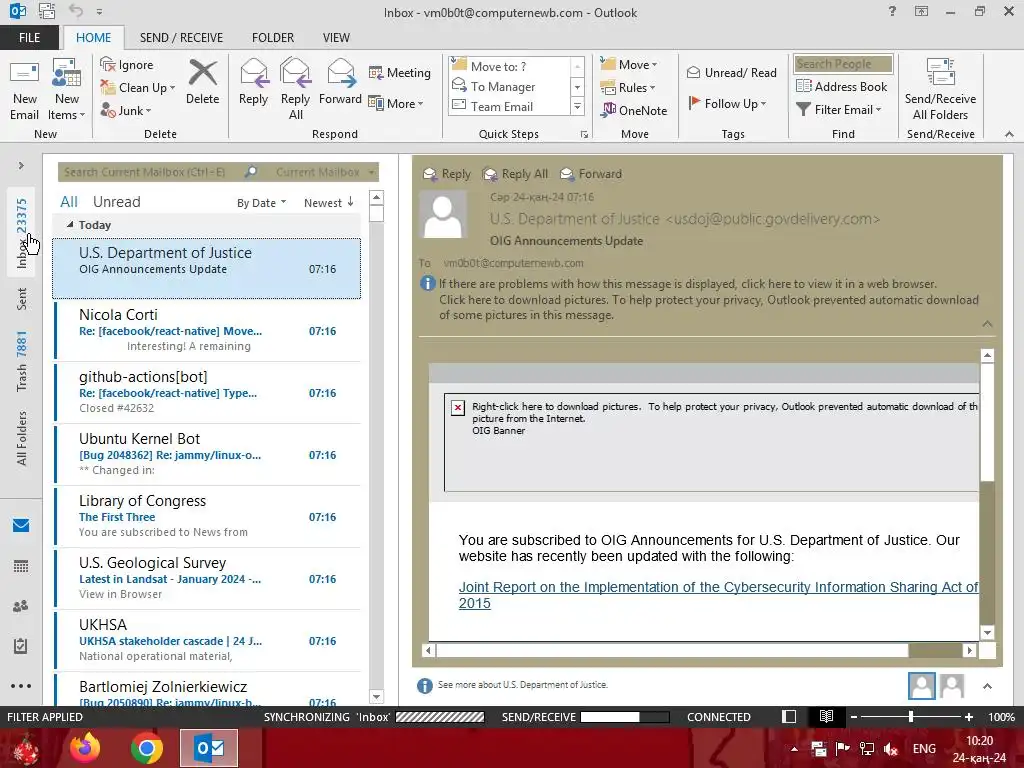The width and height of the screenshot is (1024, 768).
Task: Expand the Quick Steps gallery
Action: [x=577, y=106]
